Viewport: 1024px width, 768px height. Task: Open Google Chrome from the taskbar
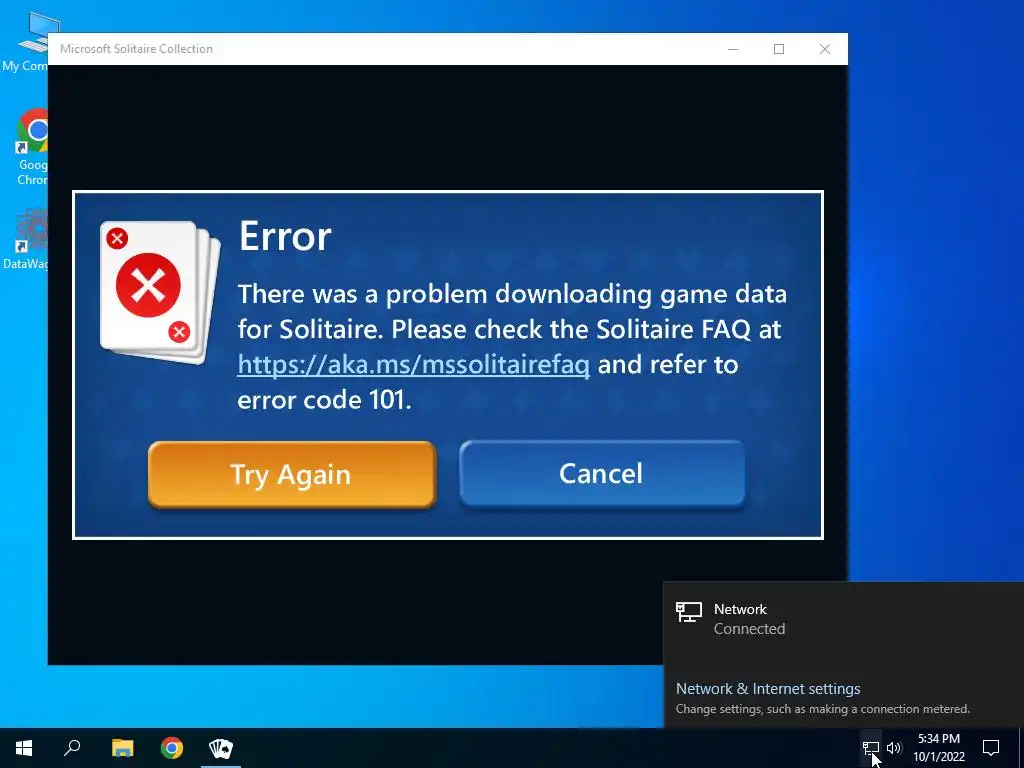172,748
